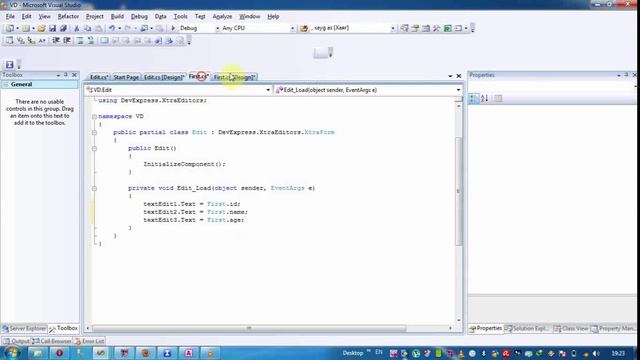The width and height of the screenshot is (640, 360).
Task: Open the Class View bottom tab
Action: tap(571, 329)
